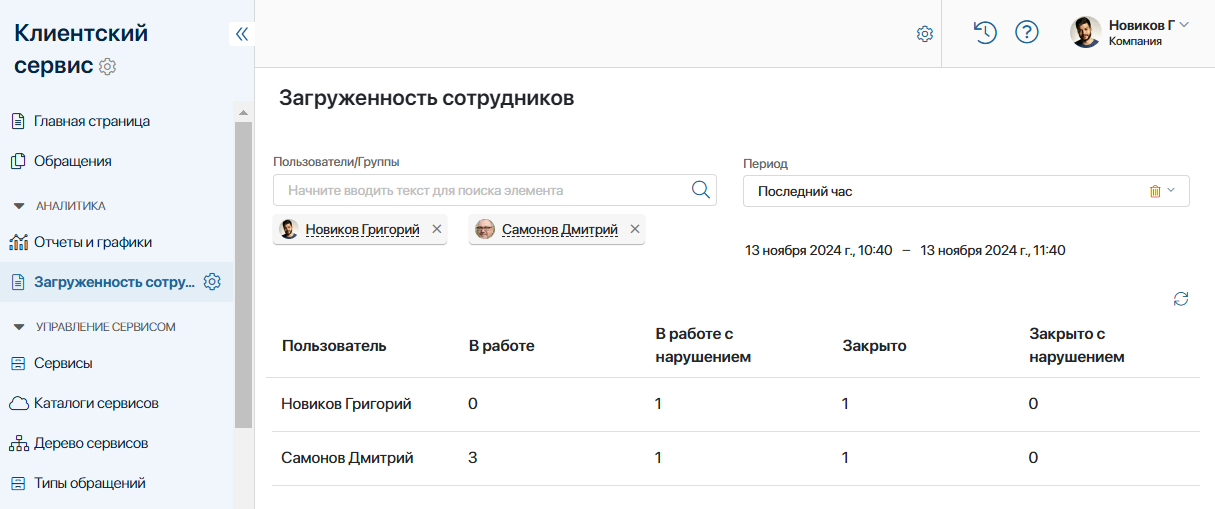Open gear beside Загруженность сотрудников menu item

(x=212, y=282)
